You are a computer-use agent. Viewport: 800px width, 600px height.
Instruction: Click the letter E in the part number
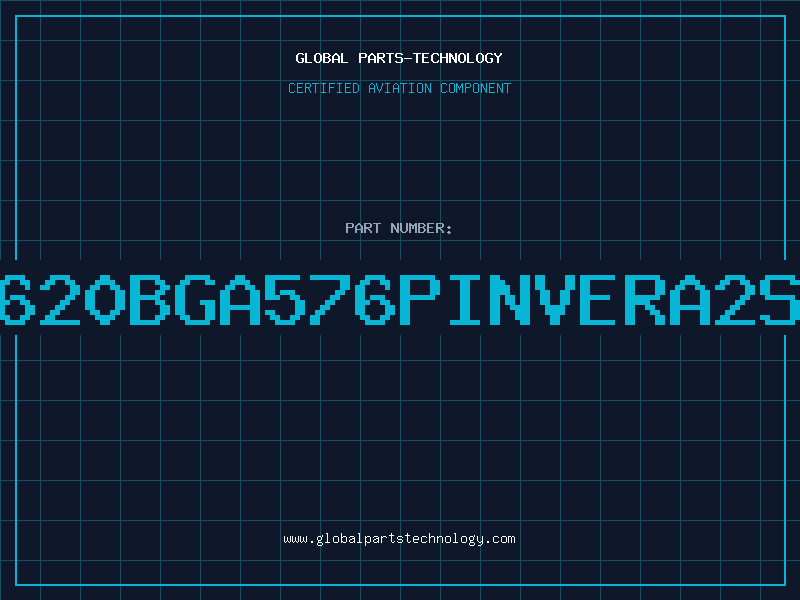coord(600,299)
